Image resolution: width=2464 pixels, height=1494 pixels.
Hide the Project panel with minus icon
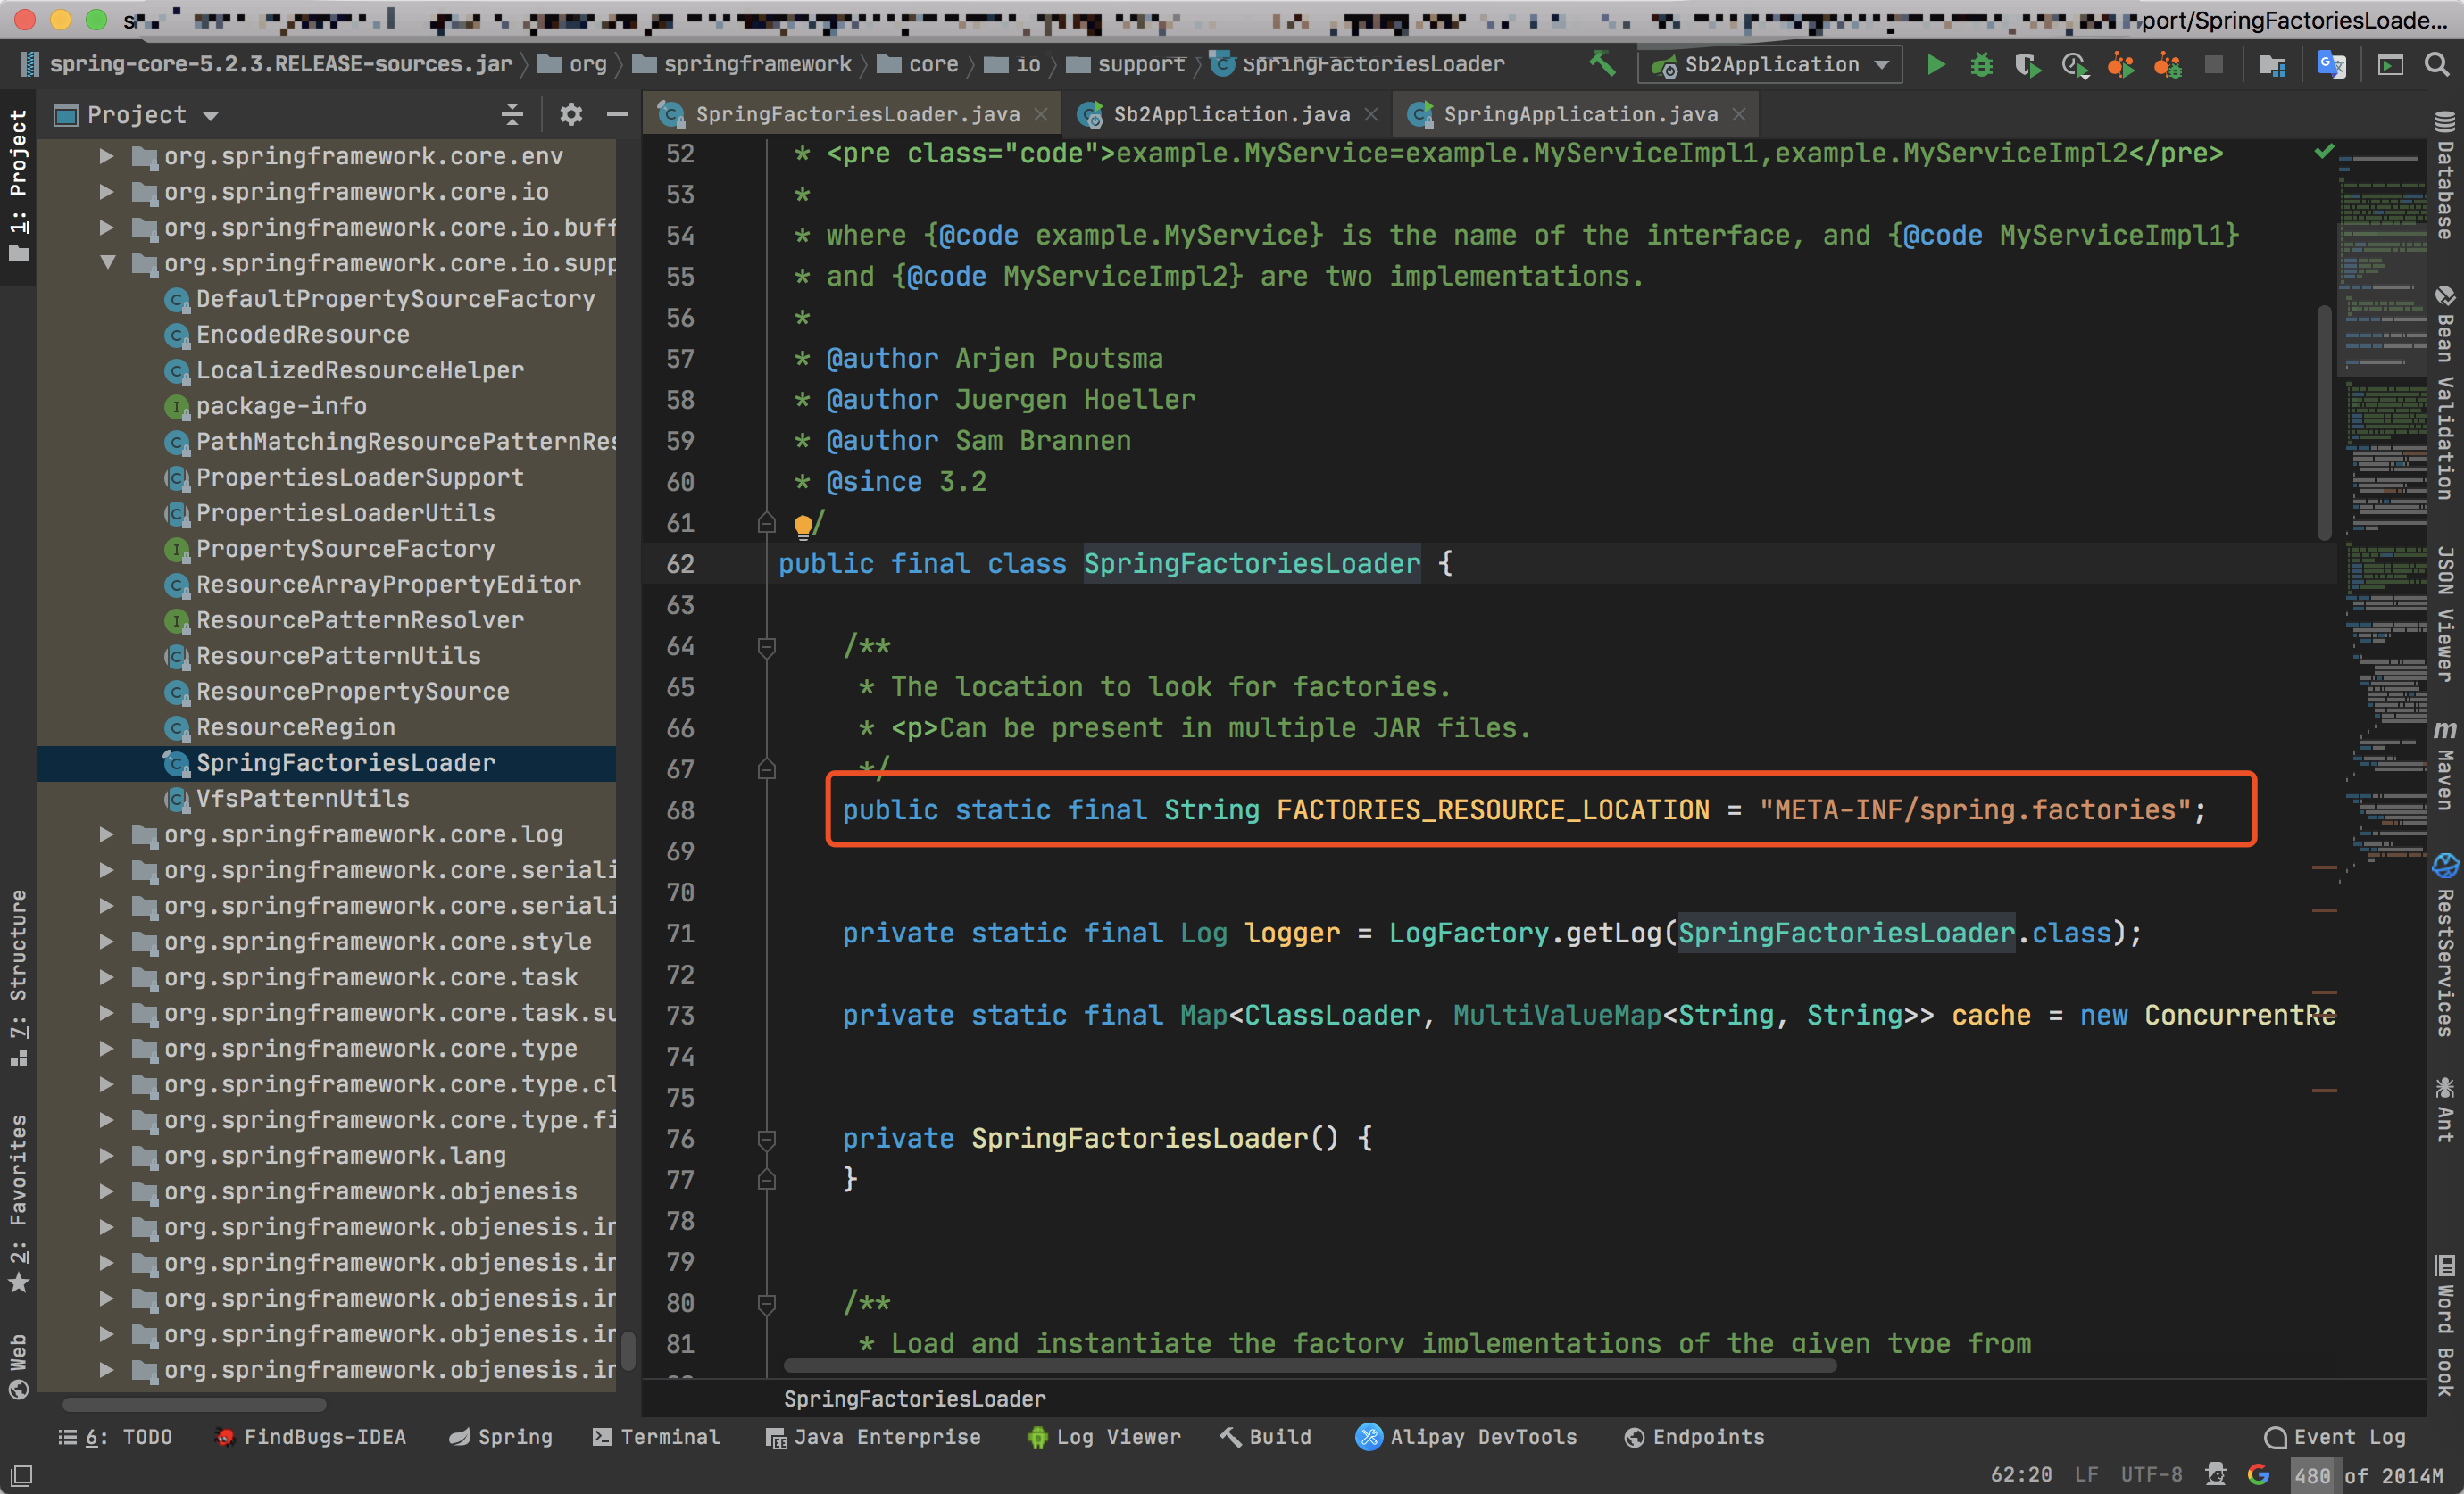click(x=617, y=115)
